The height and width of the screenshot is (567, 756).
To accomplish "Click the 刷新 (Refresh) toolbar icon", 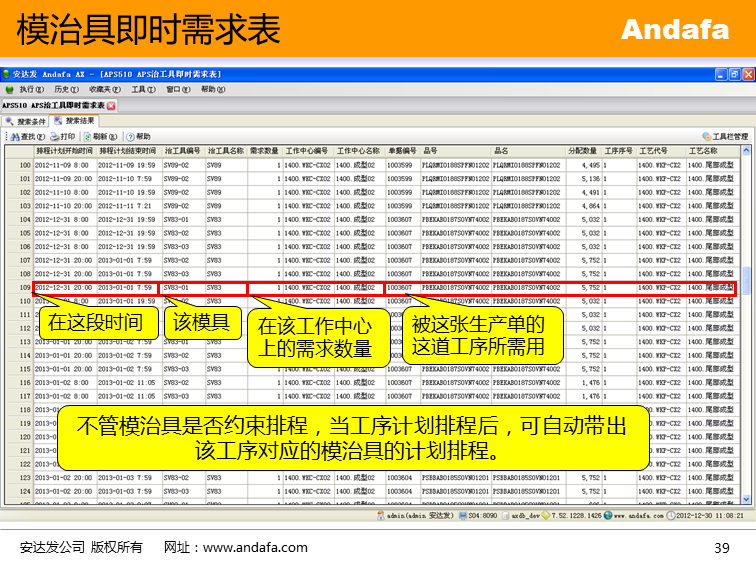I will point(88,136).
